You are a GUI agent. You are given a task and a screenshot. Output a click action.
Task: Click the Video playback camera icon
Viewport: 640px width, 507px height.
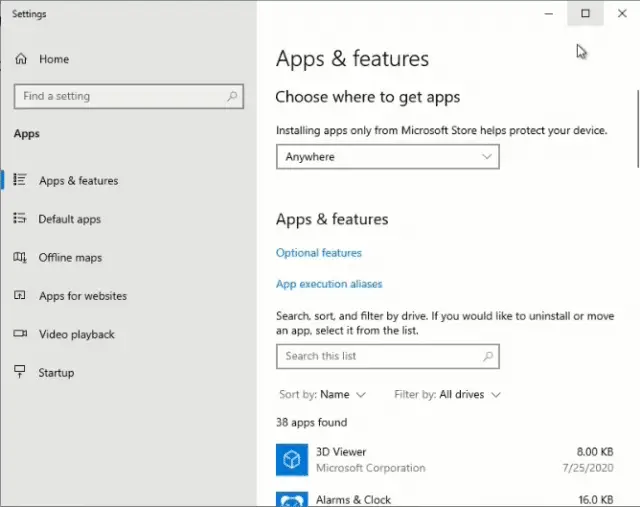[x=20, y=334]
